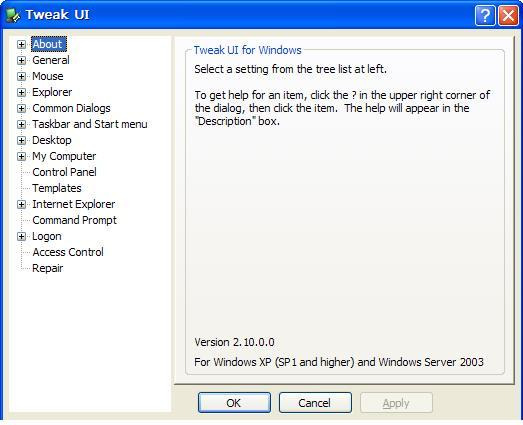Select My Computer in the tree
The width and height of the screenshot is (523, 425).
click(64, 156)
